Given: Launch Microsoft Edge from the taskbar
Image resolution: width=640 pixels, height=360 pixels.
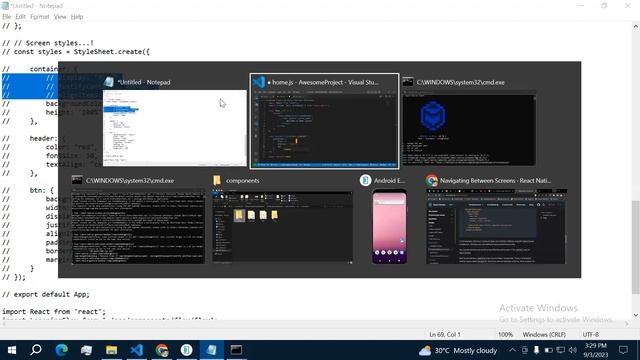Looking at the screenshot, I should click(x=62, y=350).
